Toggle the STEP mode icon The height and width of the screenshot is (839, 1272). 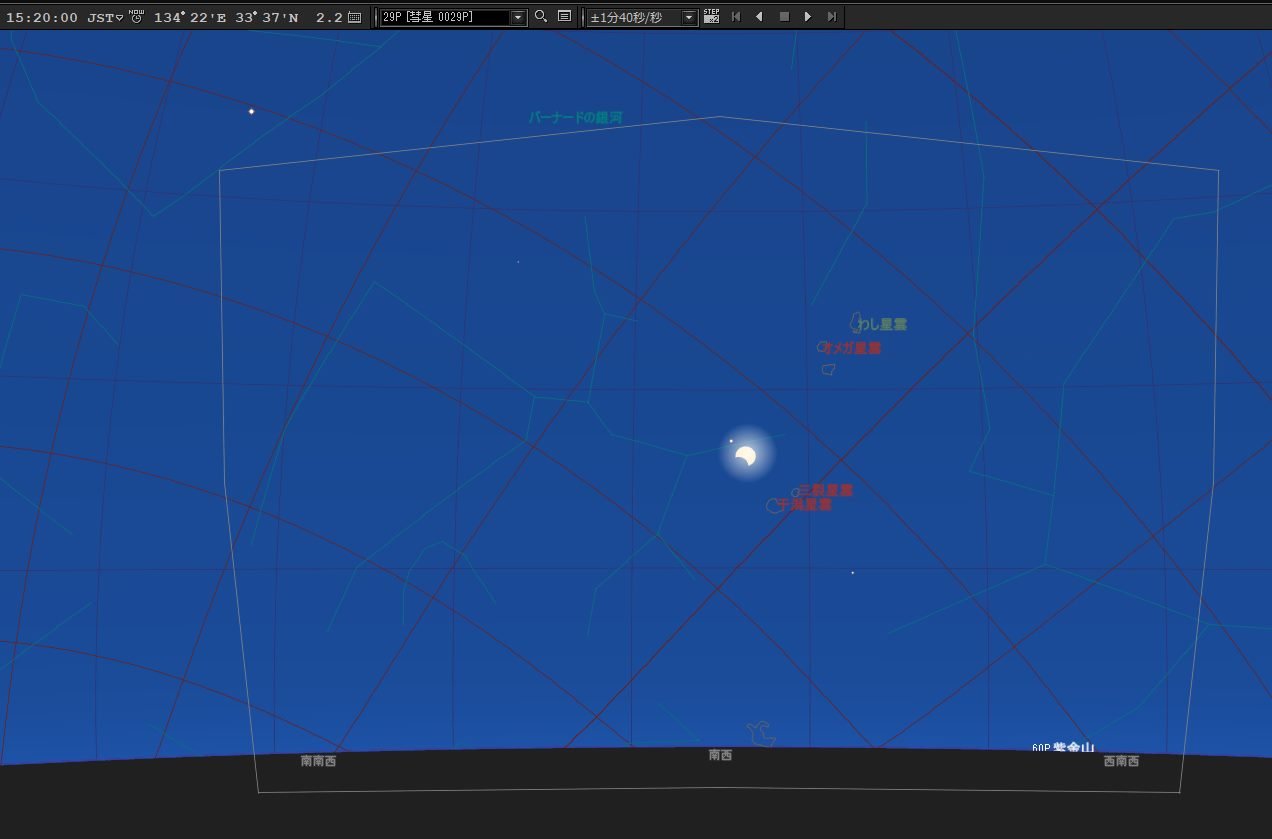click(x=711, y=16)
